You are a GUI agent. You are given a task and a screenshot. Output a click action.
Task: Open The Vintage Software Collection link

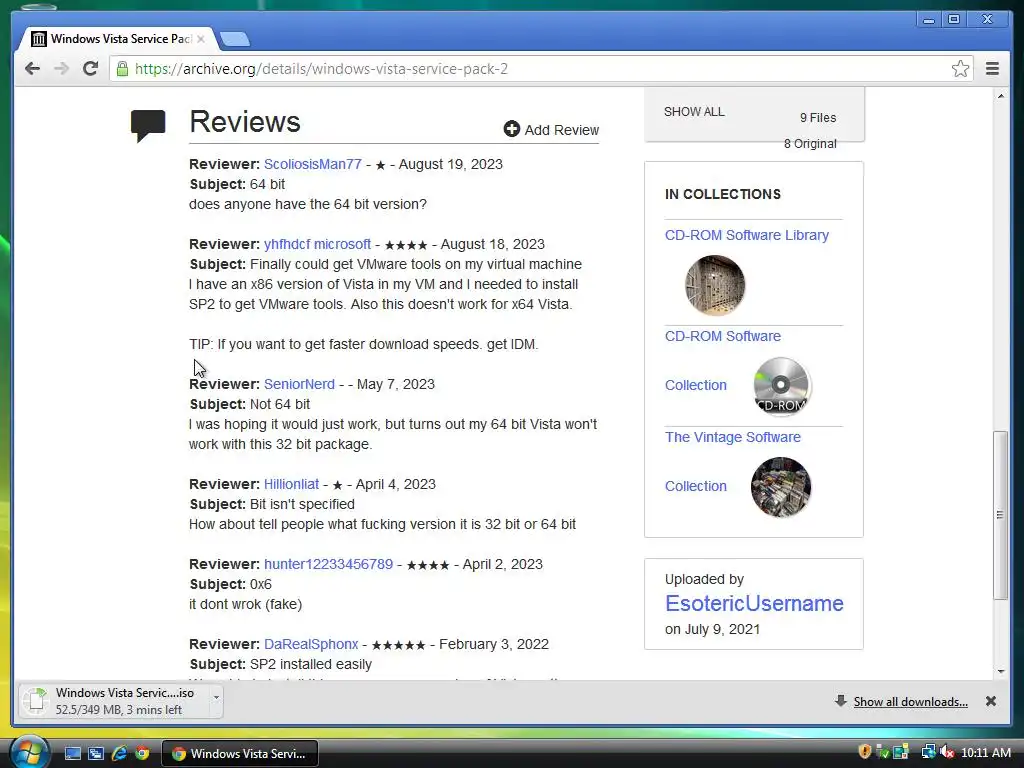pyautogui.click(x=733, y=437)
